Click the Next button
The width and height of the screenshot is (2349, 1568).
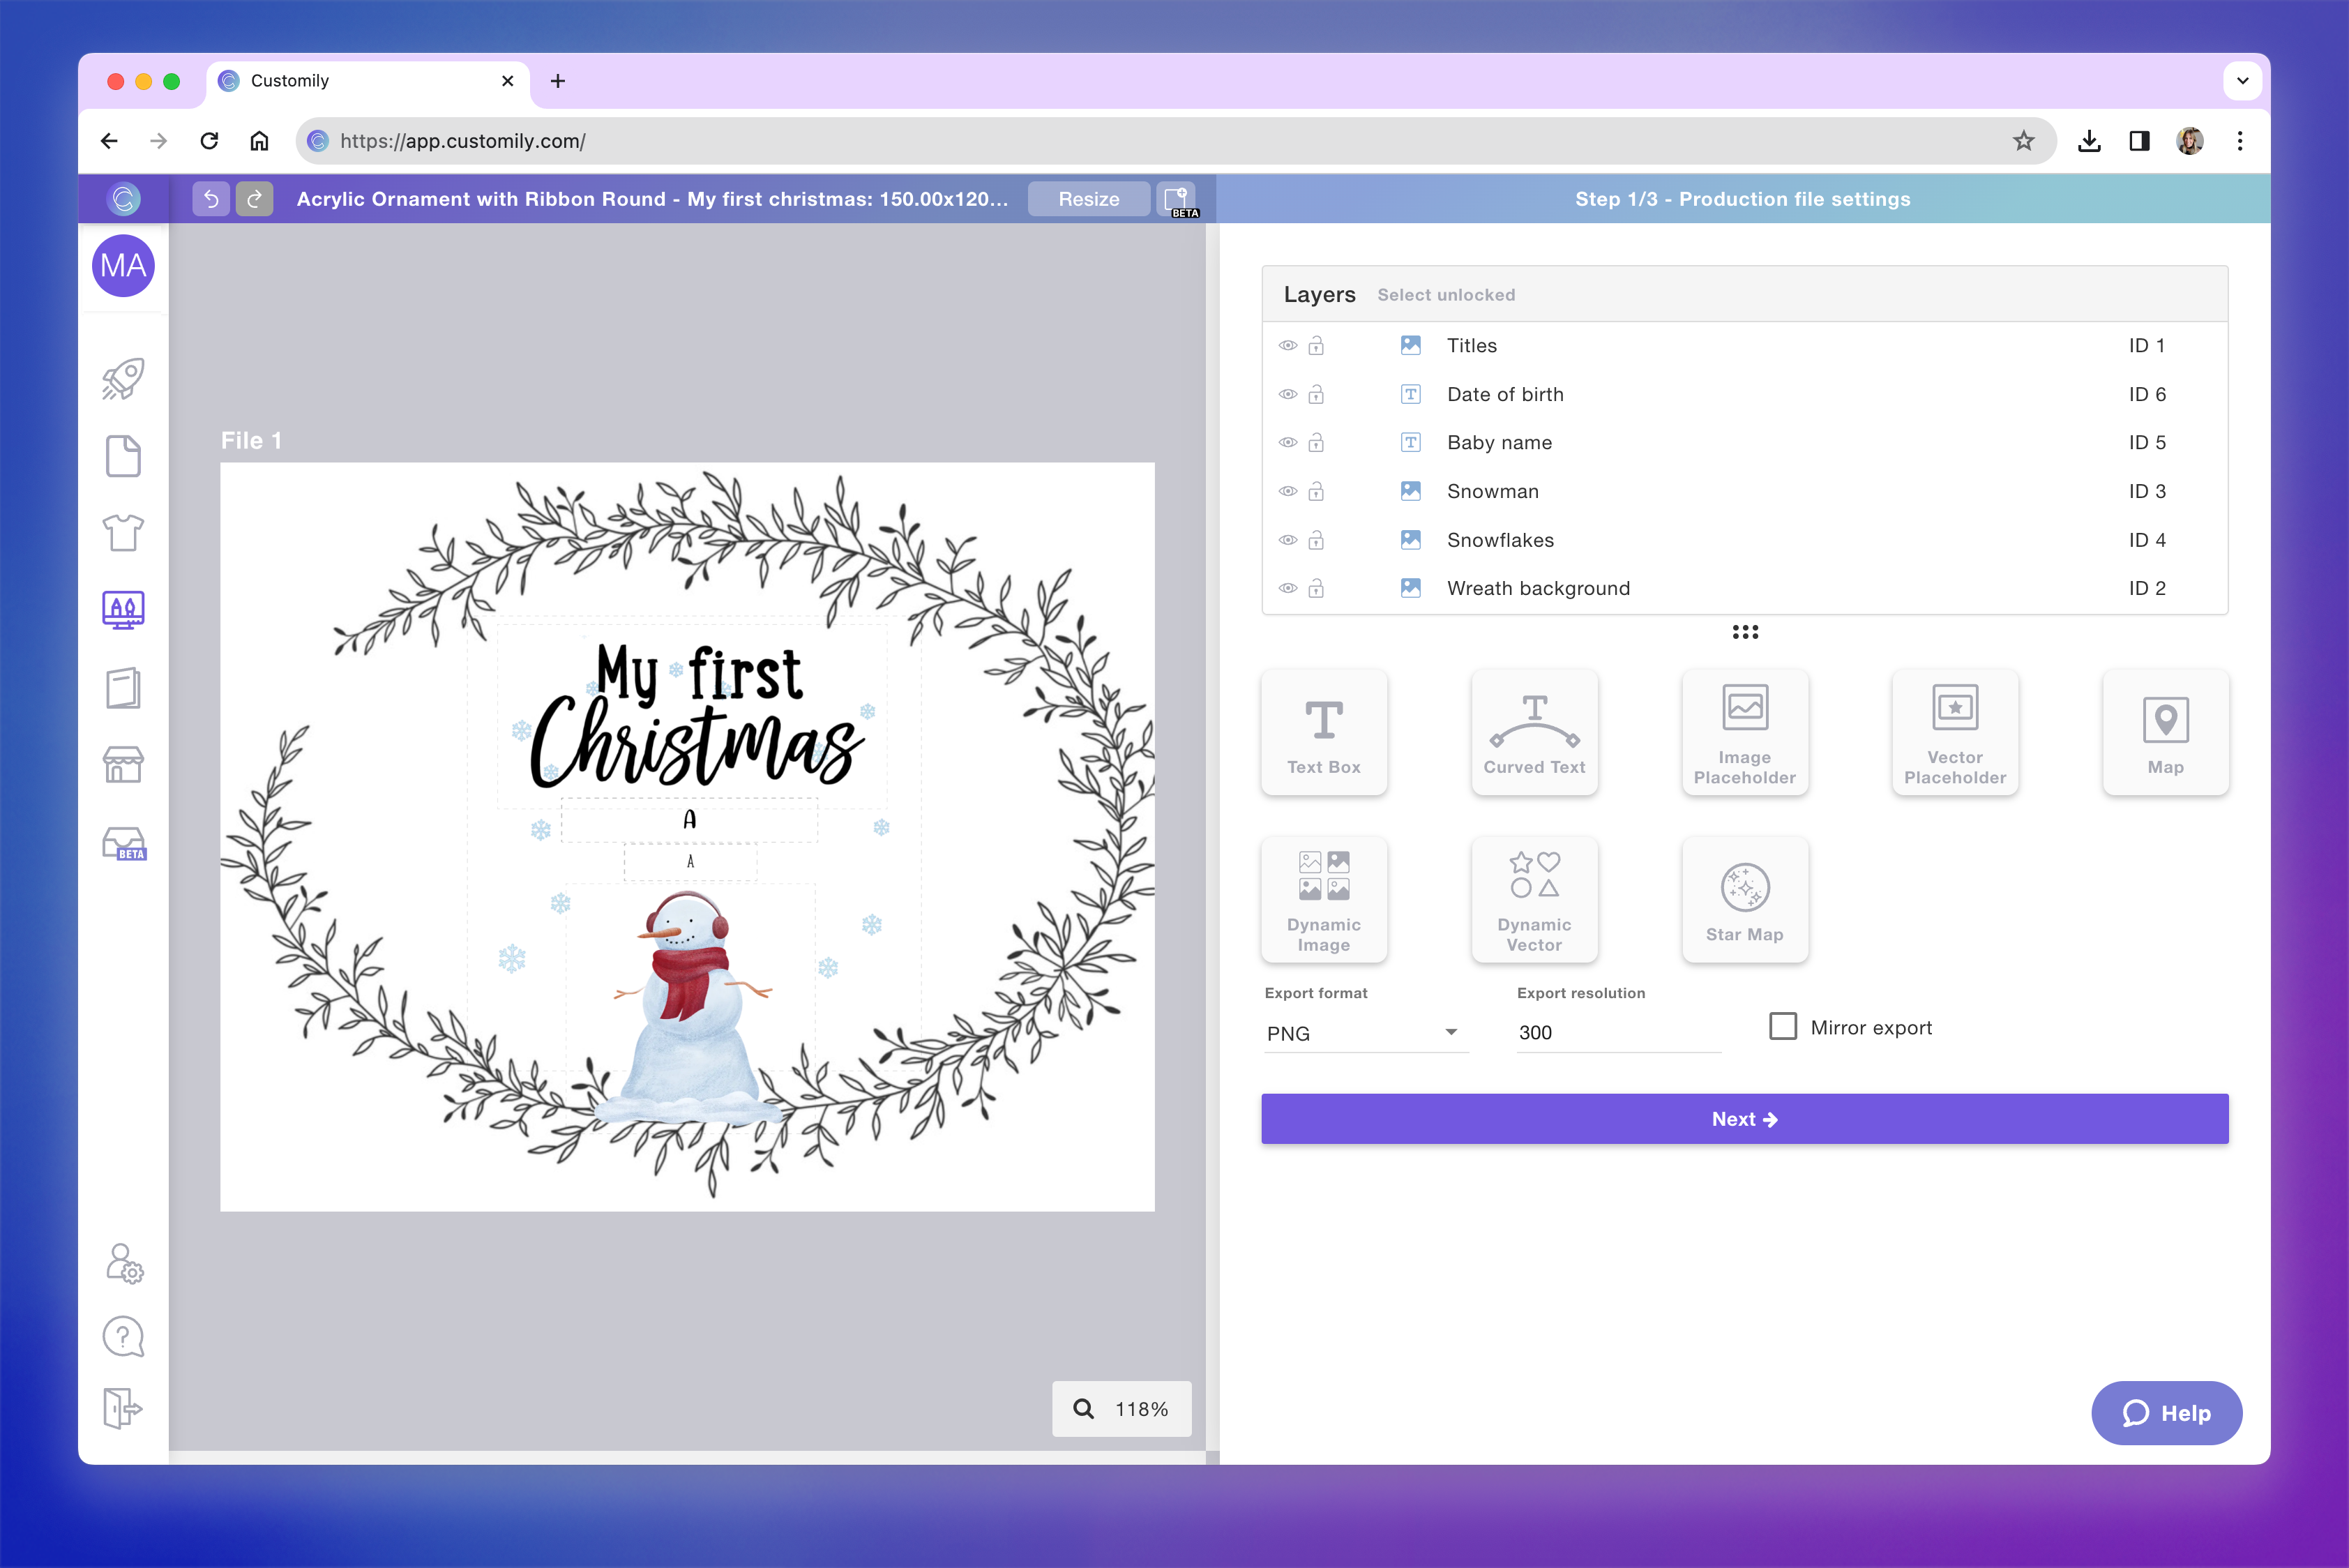pos(1743,1119)
